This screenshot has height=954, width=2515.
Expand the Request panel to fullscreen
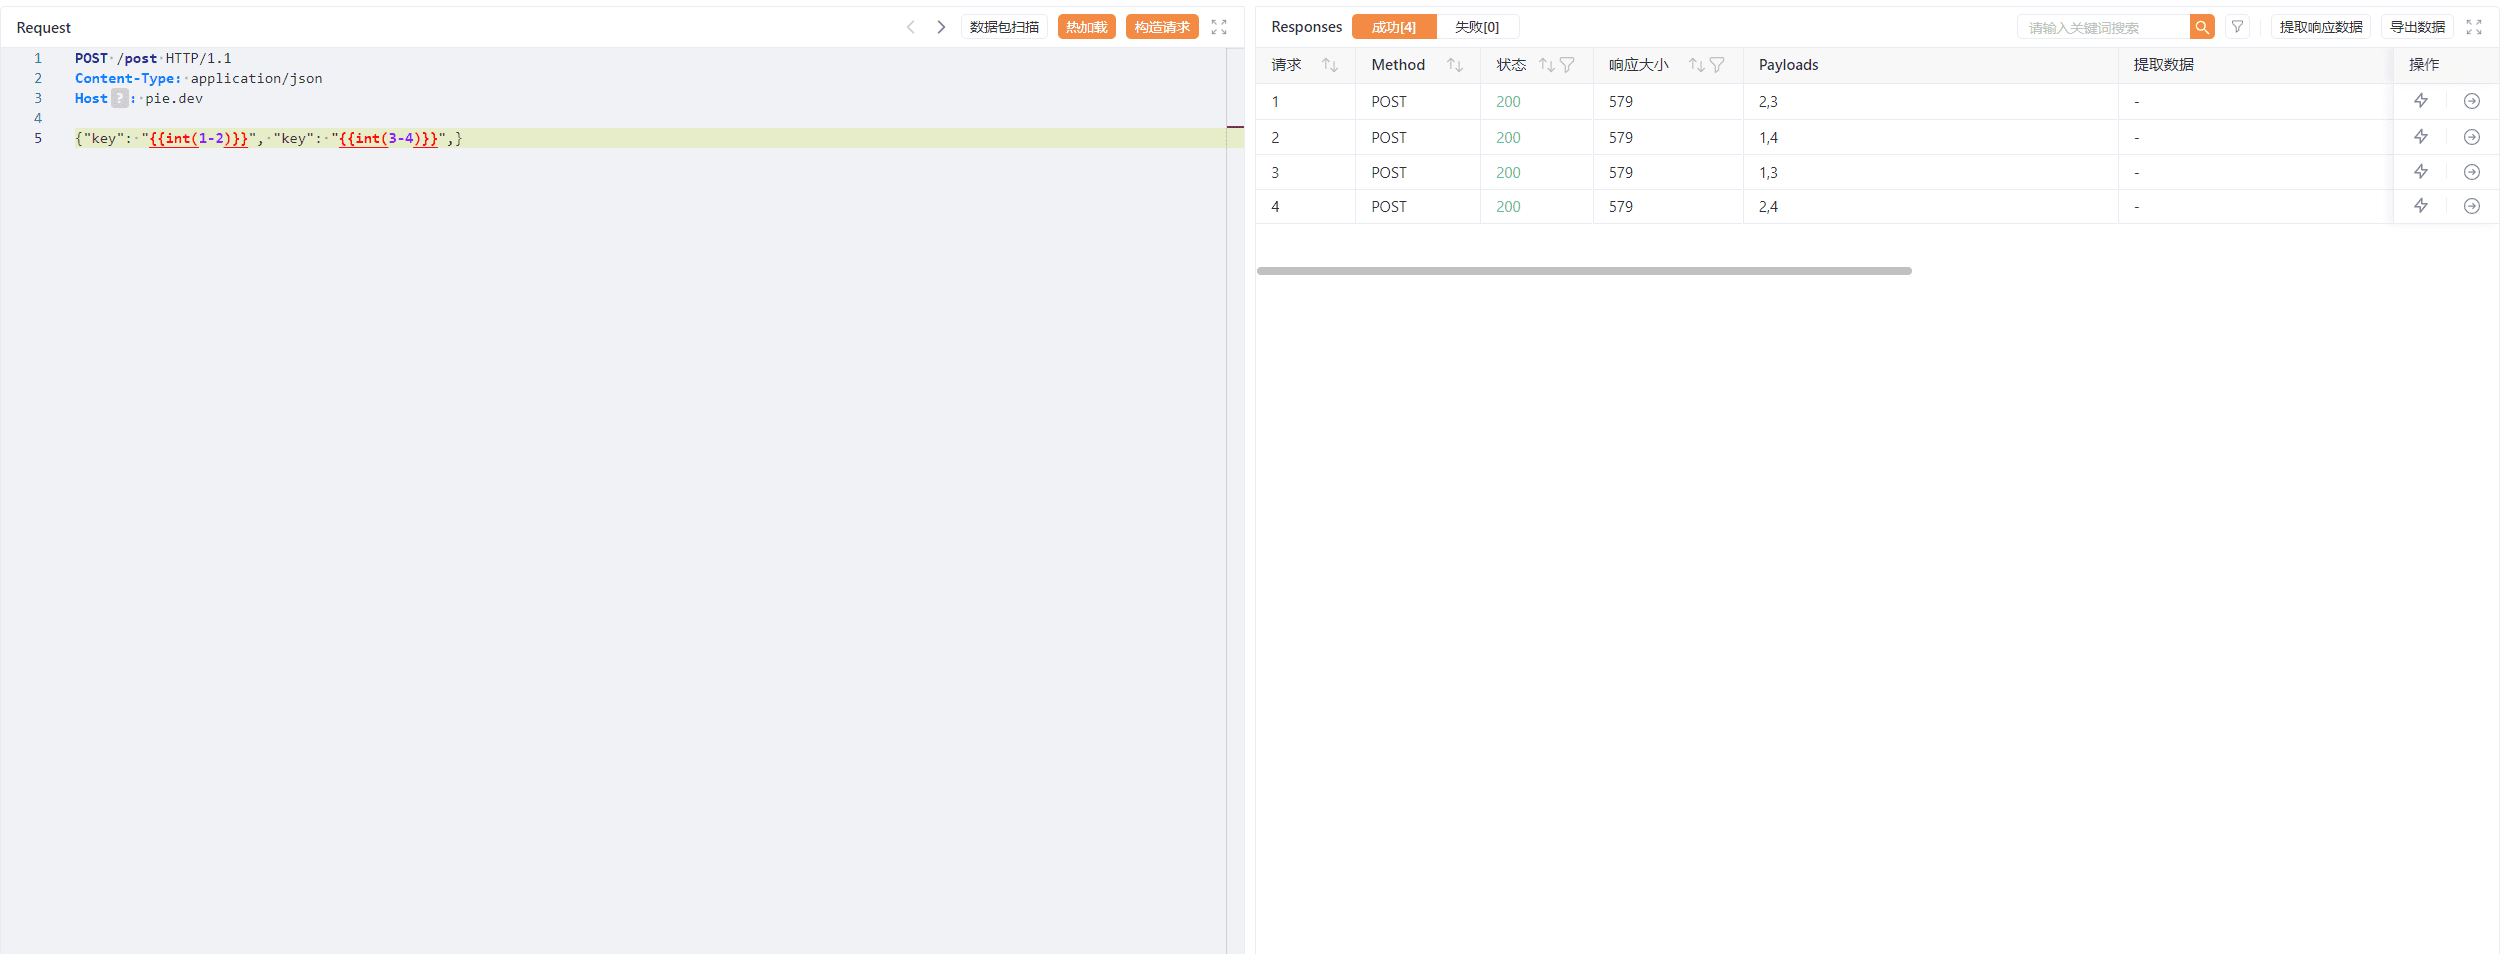1218,27
